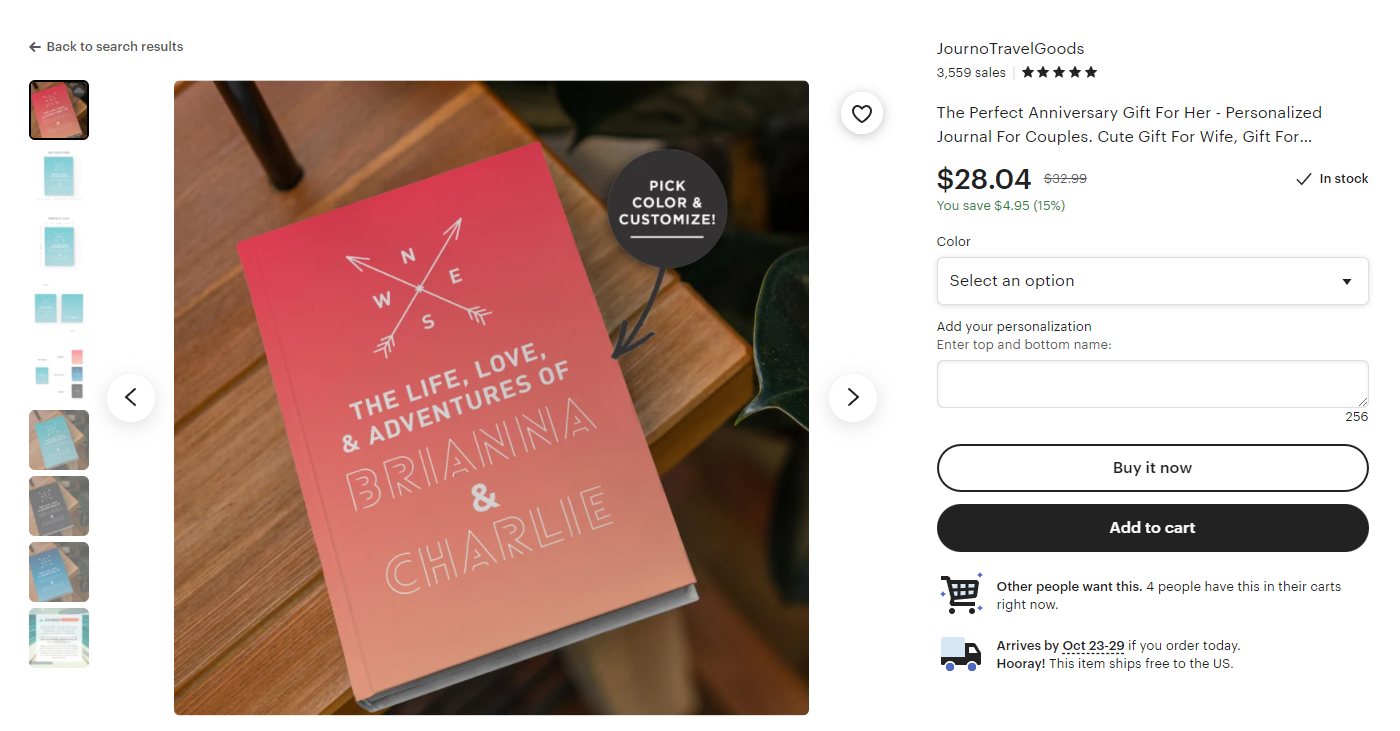
Task: Select the first red journal thumbnail
Action: pos(59,110)
